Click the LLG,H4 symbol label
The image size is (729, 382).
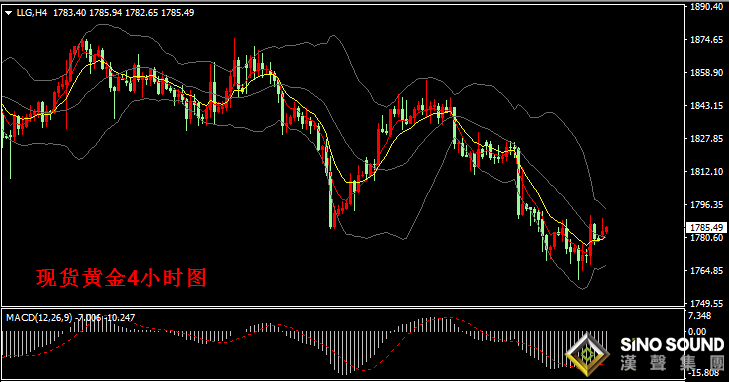coord(32,13)
